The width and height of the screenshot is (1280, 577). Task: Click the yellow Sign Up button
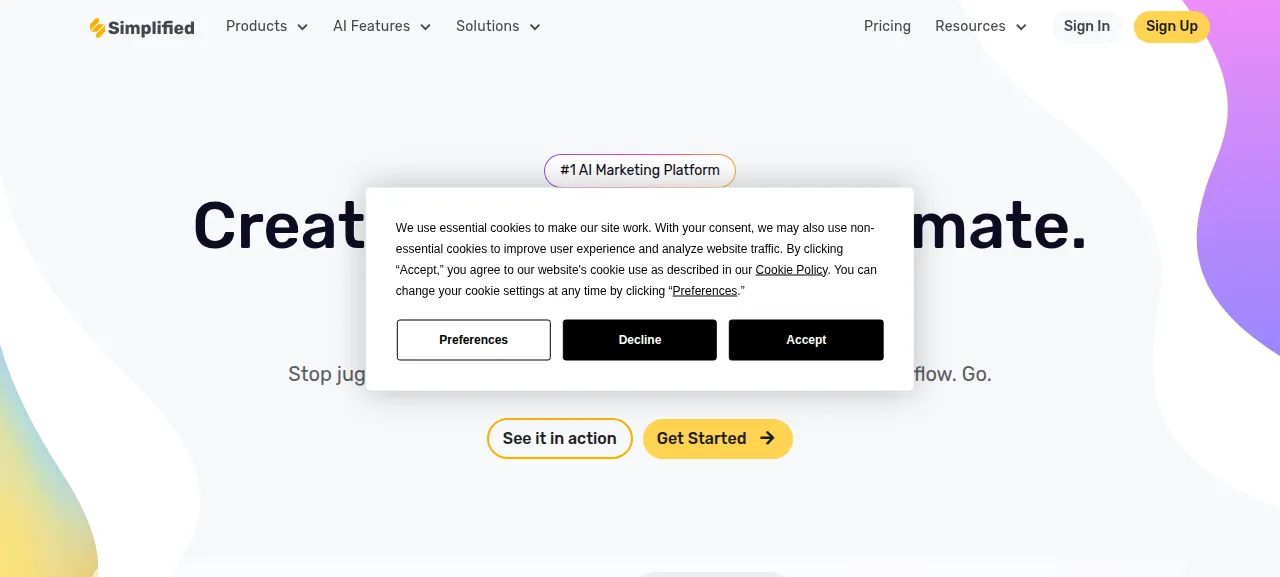point(1172,27)
